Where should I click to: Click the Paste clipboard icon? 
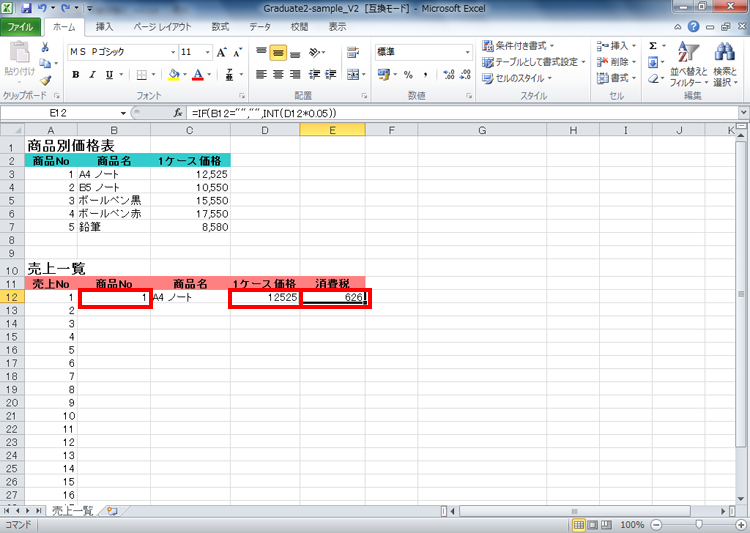(19, 52)
